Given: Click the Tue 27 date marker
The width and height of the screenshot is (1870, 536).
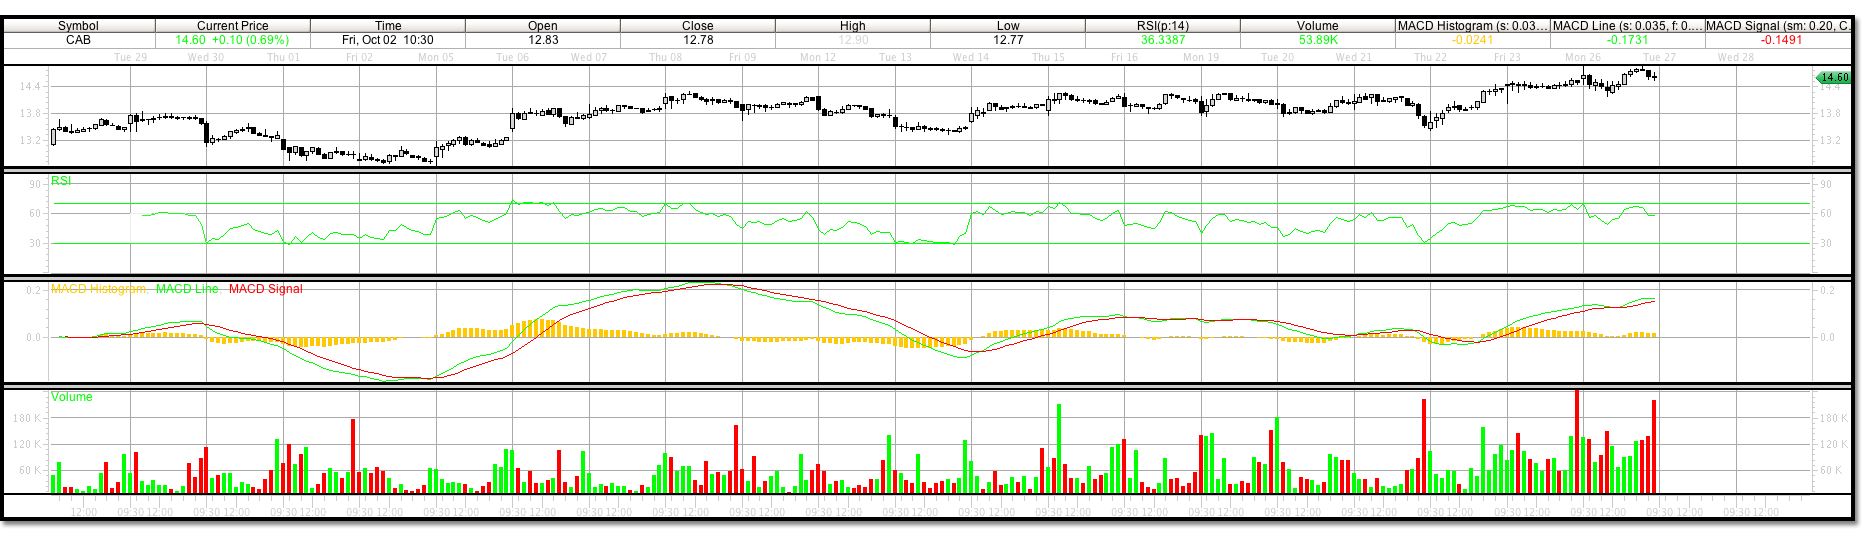Looking at the screenshot, I should point(1659,57).
